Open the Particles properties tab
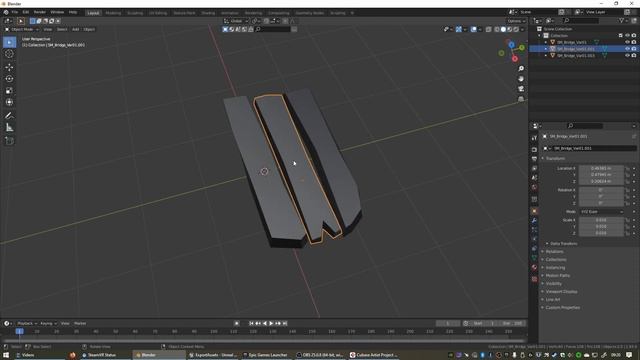The height and width of the screenshot is (360, 640). pyautogui.click(x=534, y=230)
